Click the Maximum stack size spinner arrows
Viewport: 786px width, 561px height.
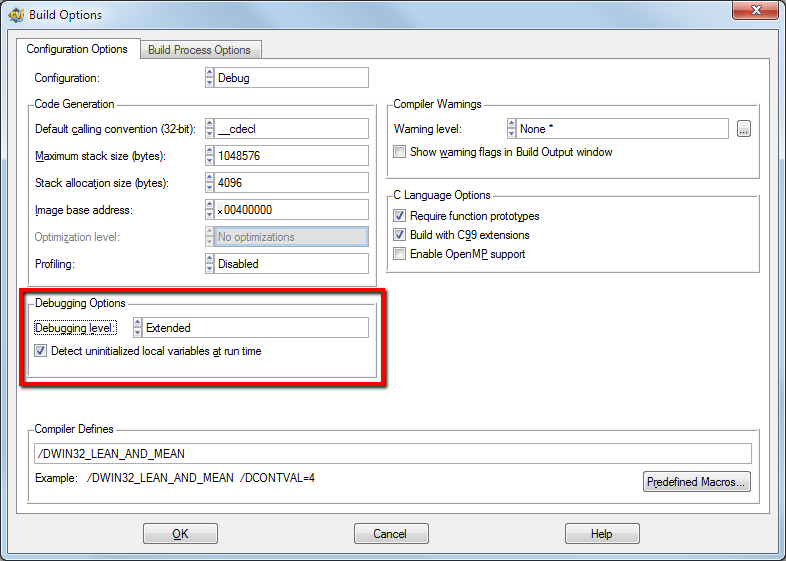(209, 156)
